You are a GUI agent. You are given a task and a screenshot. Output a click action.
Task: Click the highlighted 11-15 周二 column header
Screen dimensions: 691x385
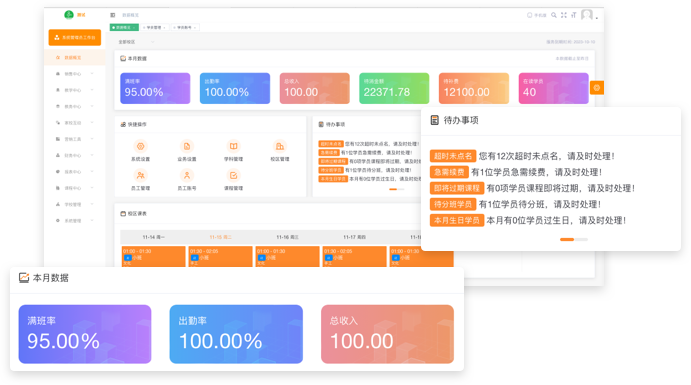(x=220, y=237)
